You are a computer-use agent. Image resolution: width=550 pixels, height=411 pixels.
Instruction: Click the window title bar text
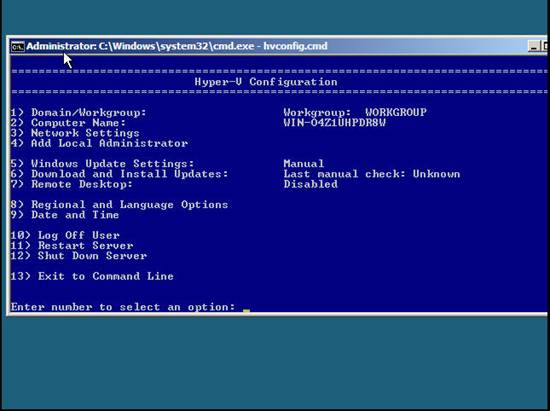coord(177,46)
